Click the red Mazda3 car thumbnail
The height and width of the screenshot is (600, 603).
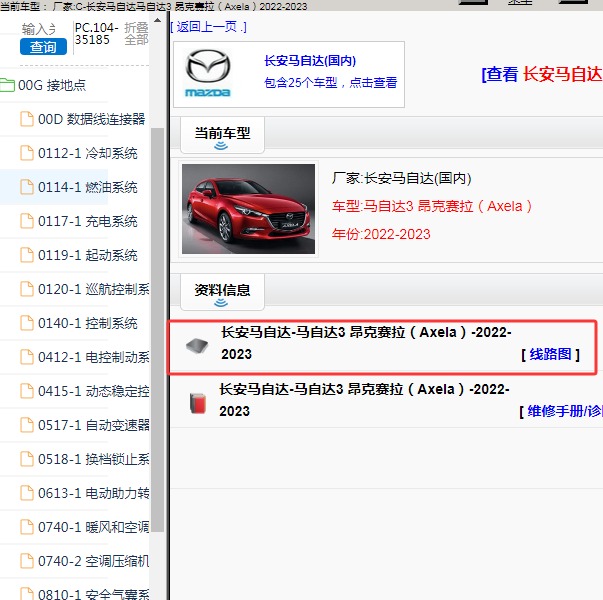(248, 209)
